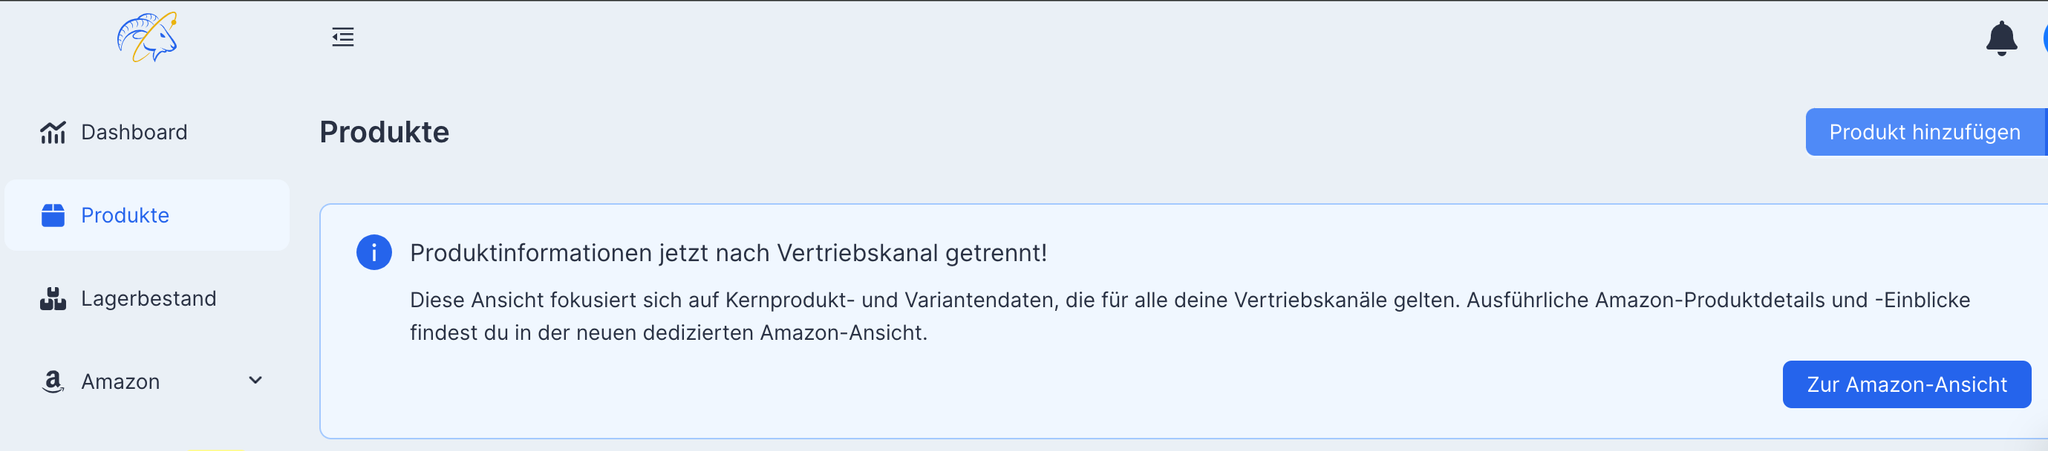Click the Dashboard chart icon
This screenshot has height=451, width=2048.
(53, 132)
